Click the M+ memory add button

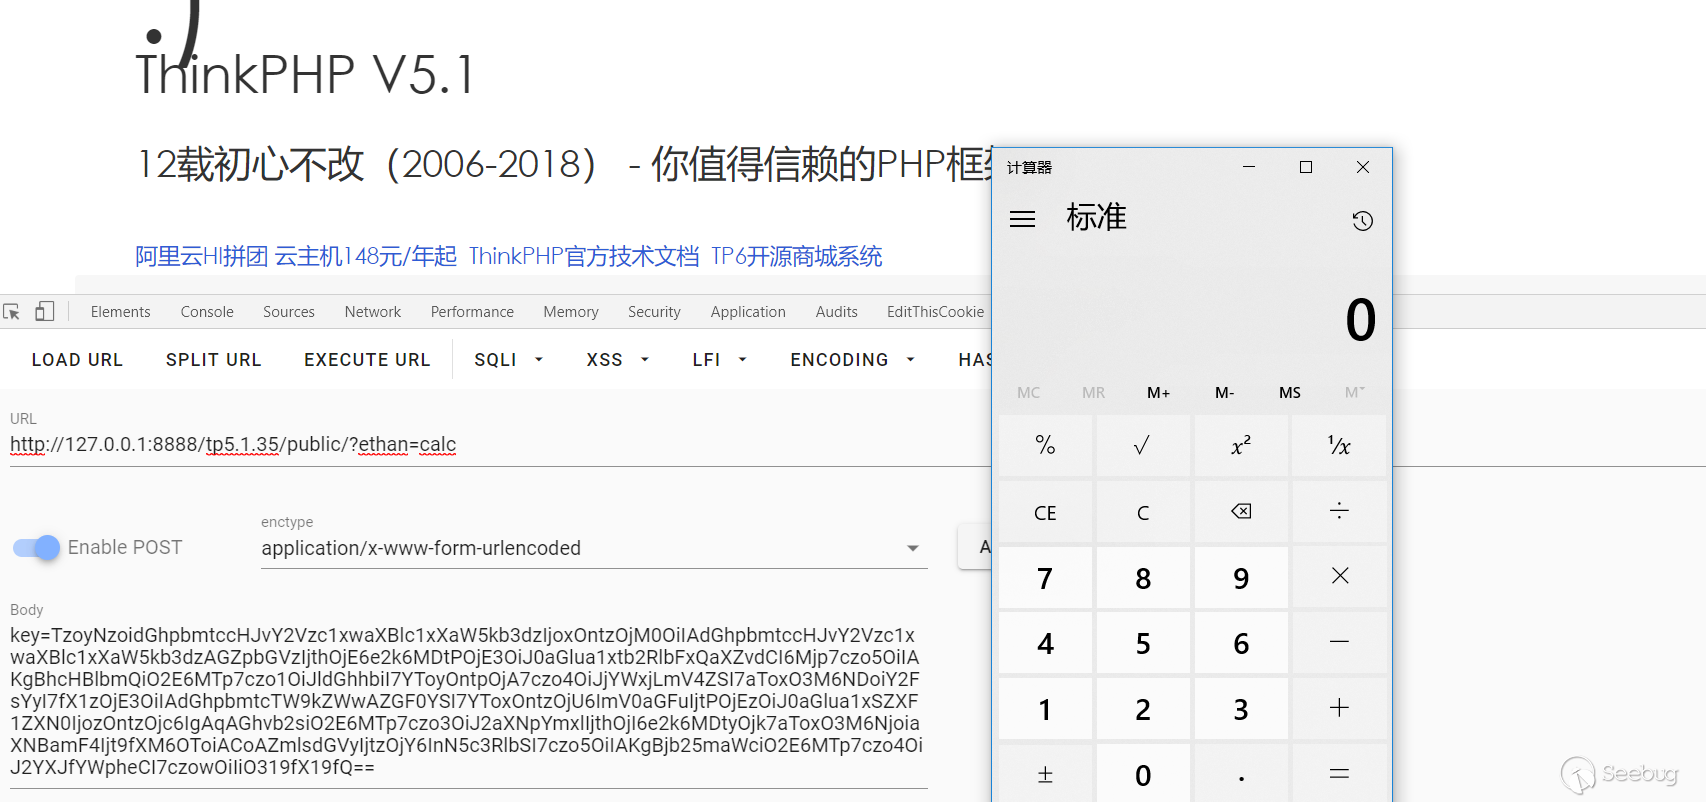(1158, 393)
